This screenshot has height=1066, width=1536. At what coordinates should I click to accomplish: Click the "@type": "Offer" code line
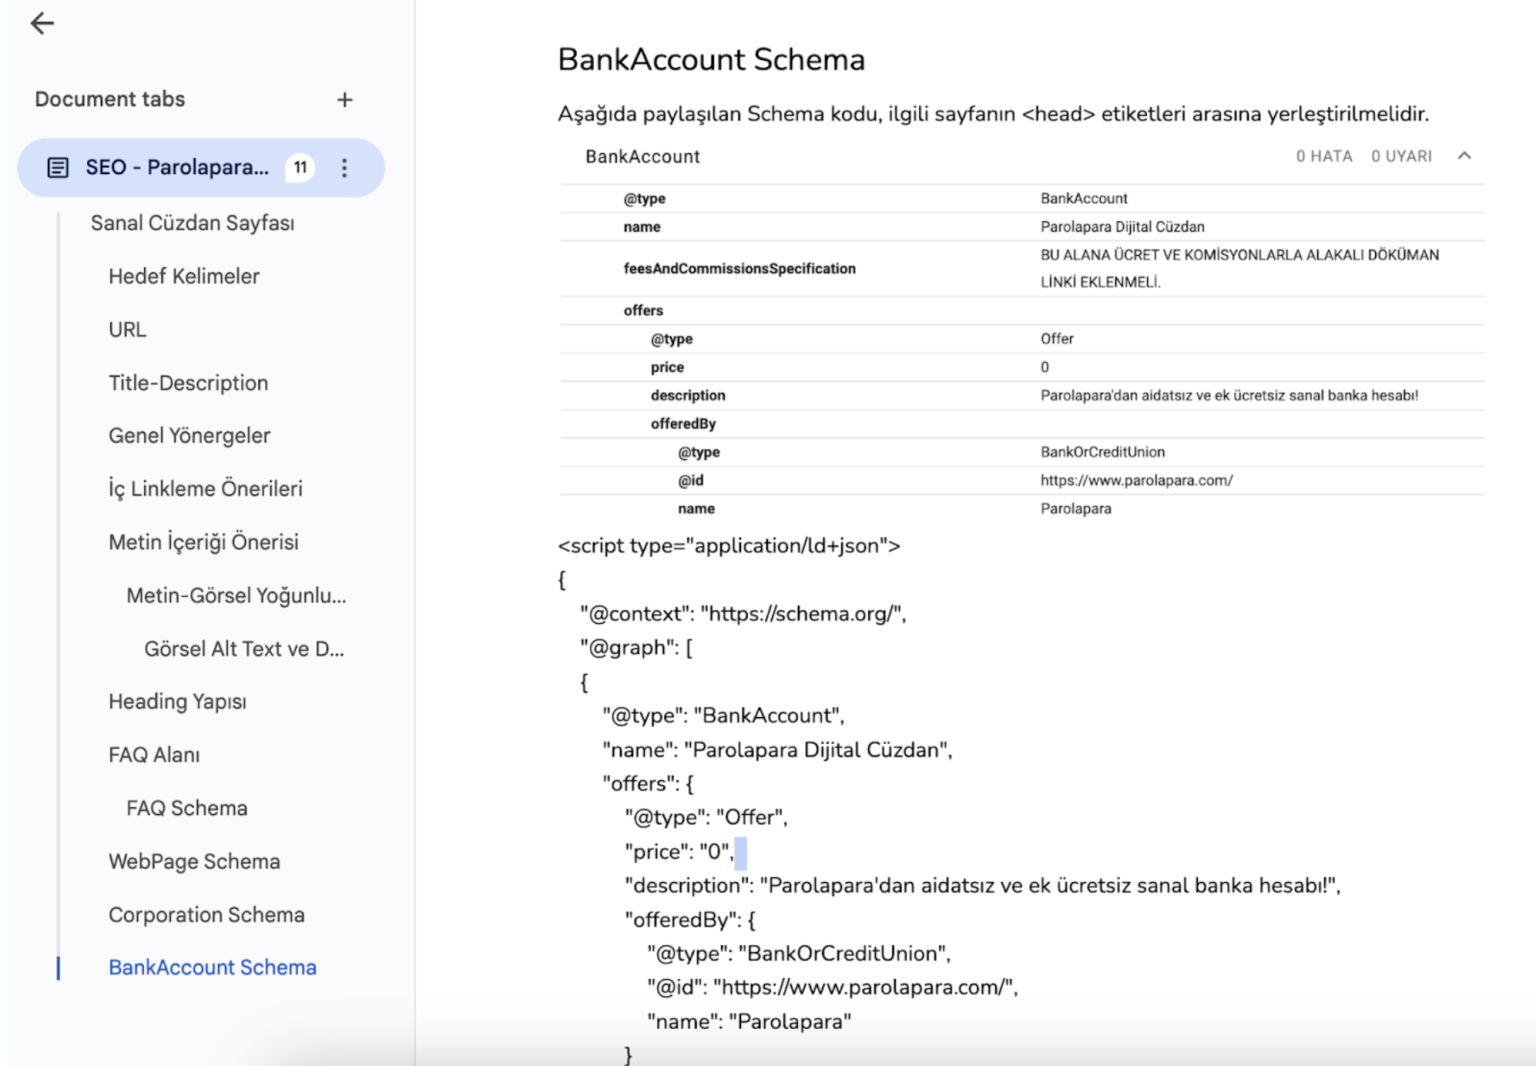point(706,818)
